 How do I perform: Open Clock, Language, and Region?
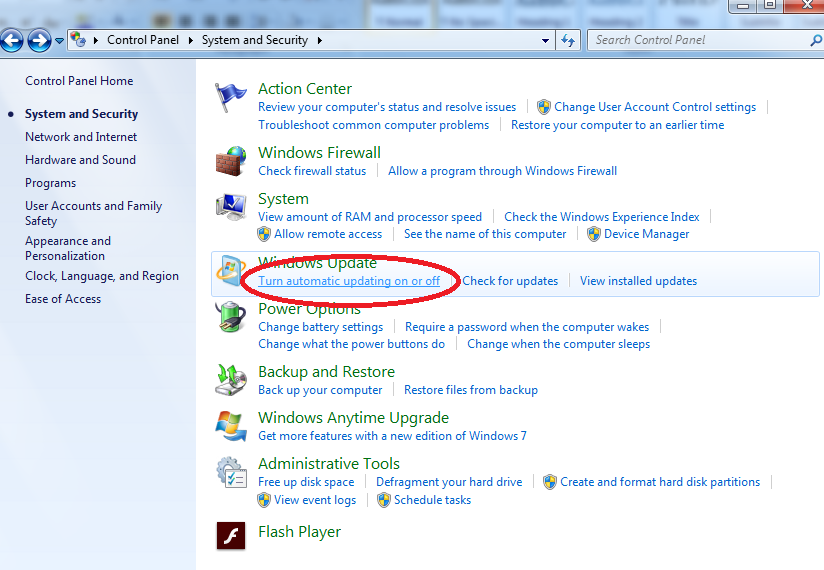[102, 276]
